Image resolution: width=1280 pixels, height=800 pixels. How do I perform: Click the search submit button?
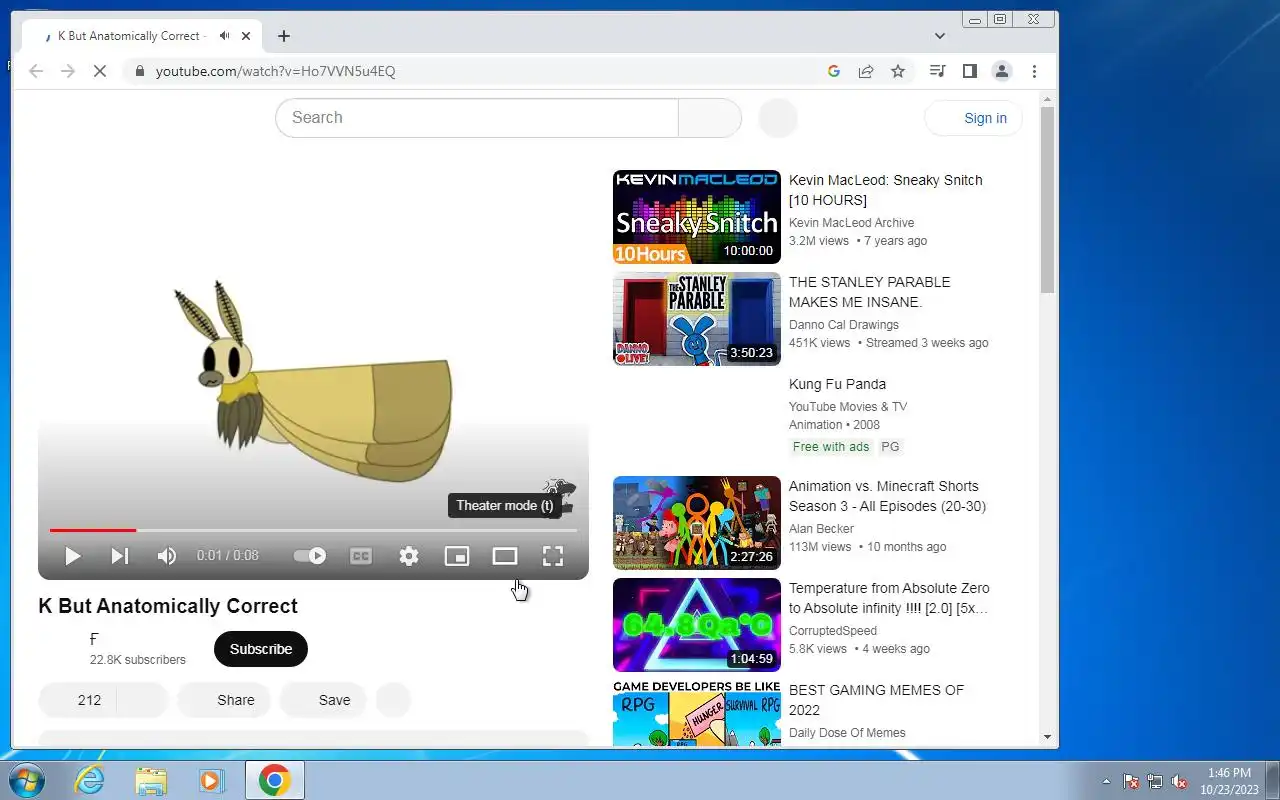[x=710, y=118]
